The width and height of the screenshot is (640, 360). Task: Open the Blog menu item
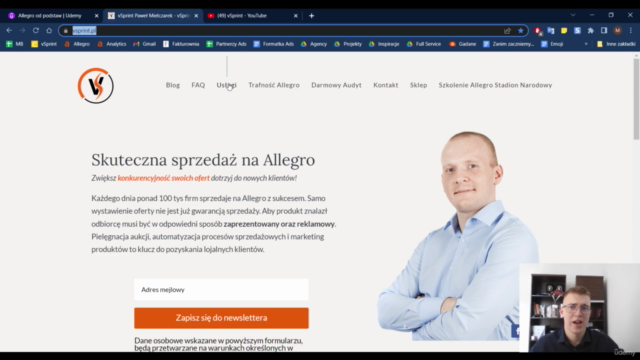tap(173, 85)
